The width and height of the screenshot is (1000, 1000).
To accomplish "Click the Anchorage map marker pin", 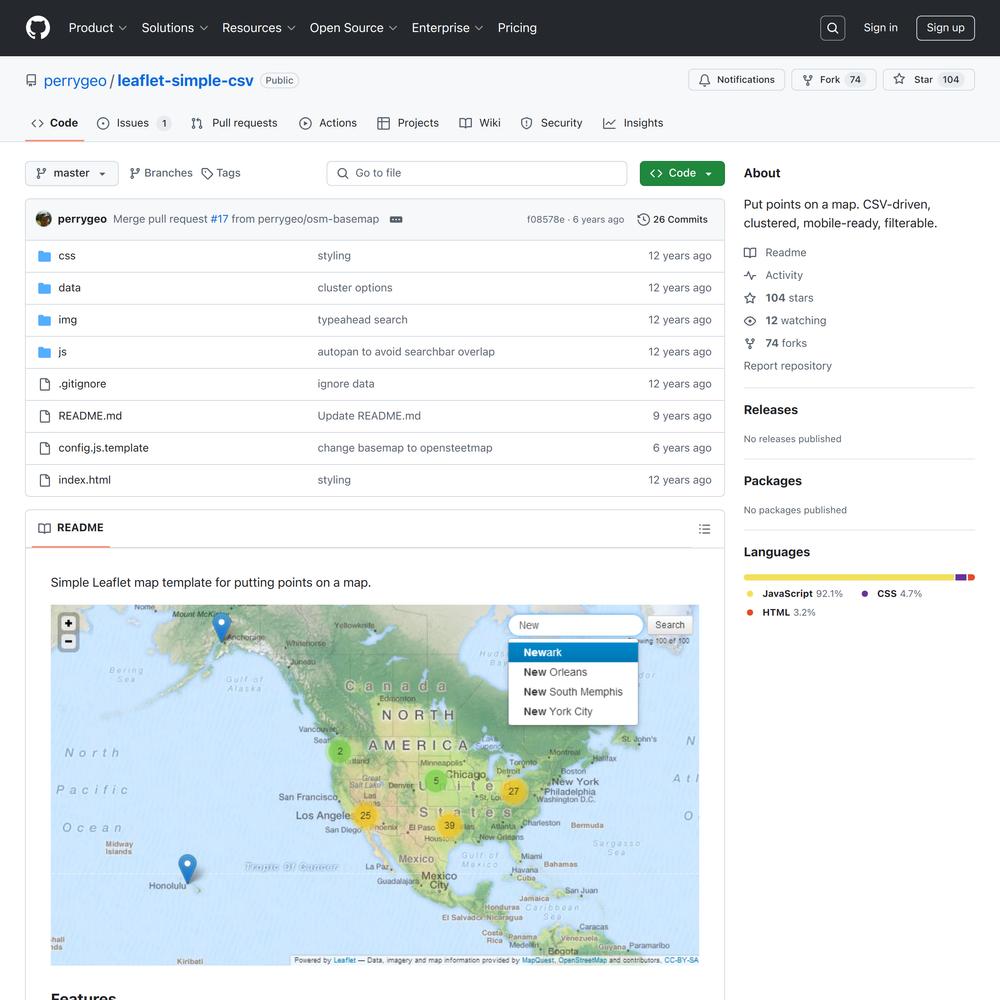I will [x=221, y=627].
